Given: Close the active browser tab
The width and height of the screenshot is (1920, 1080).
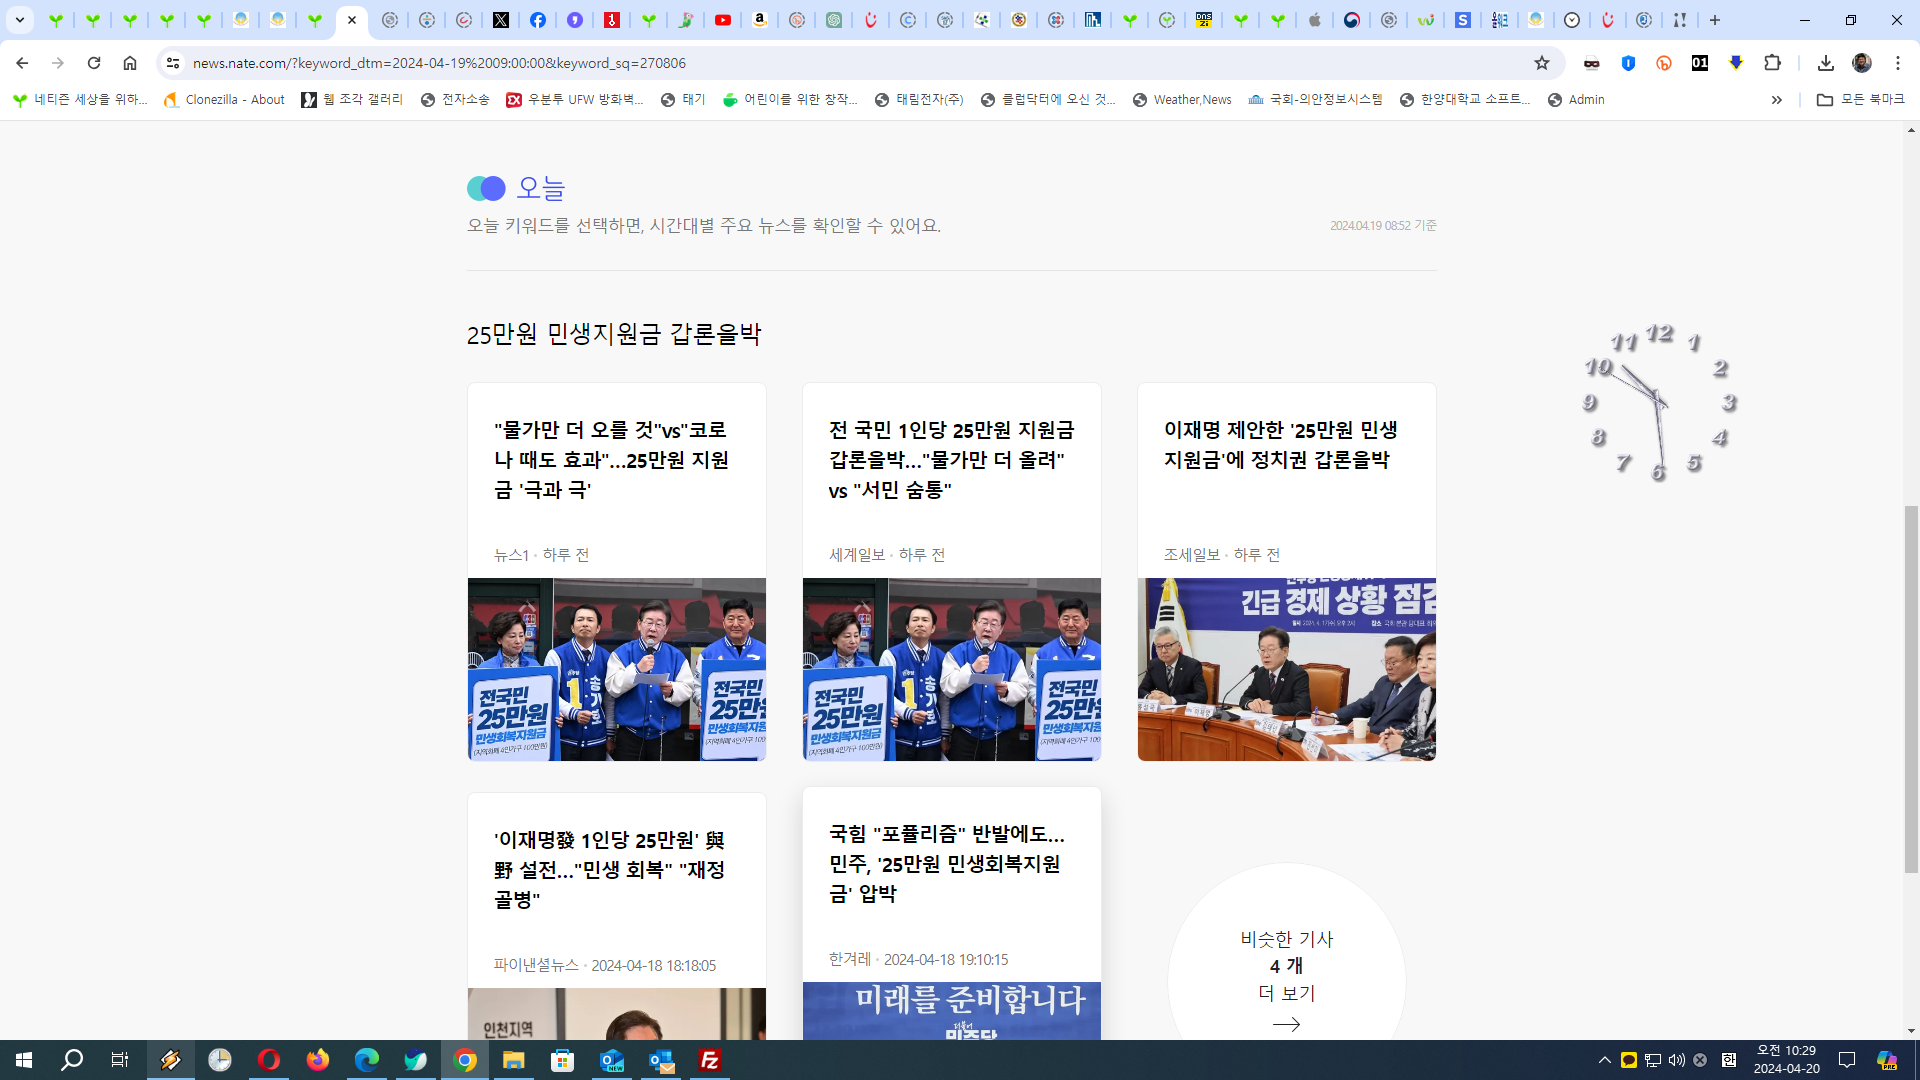Looking at the screenshot, I should tap(352, 20).
